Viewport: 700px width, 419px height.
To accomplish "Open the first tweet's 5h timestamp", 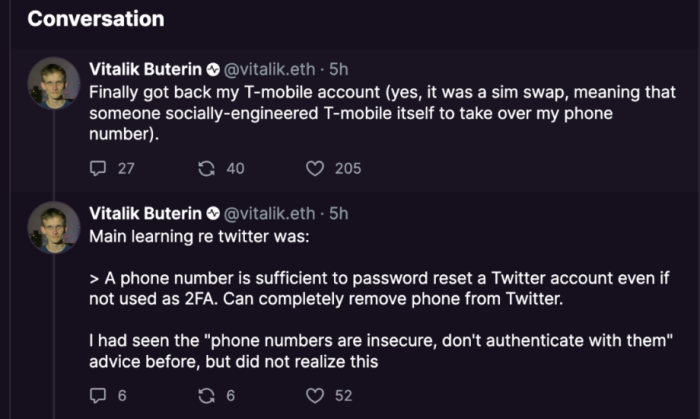I will pyautogui.click(x=338, y=69).
